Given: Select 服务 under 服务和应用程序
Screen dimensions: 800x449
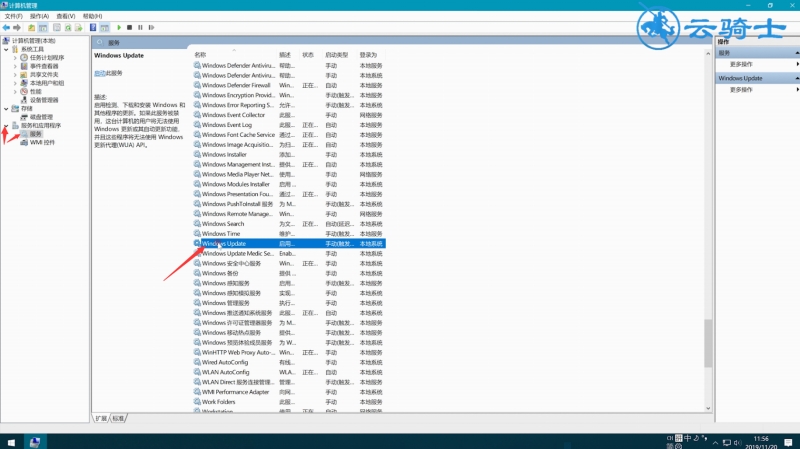Looking at the screenshot, I should pyautogui.click(x=35, y=134).
